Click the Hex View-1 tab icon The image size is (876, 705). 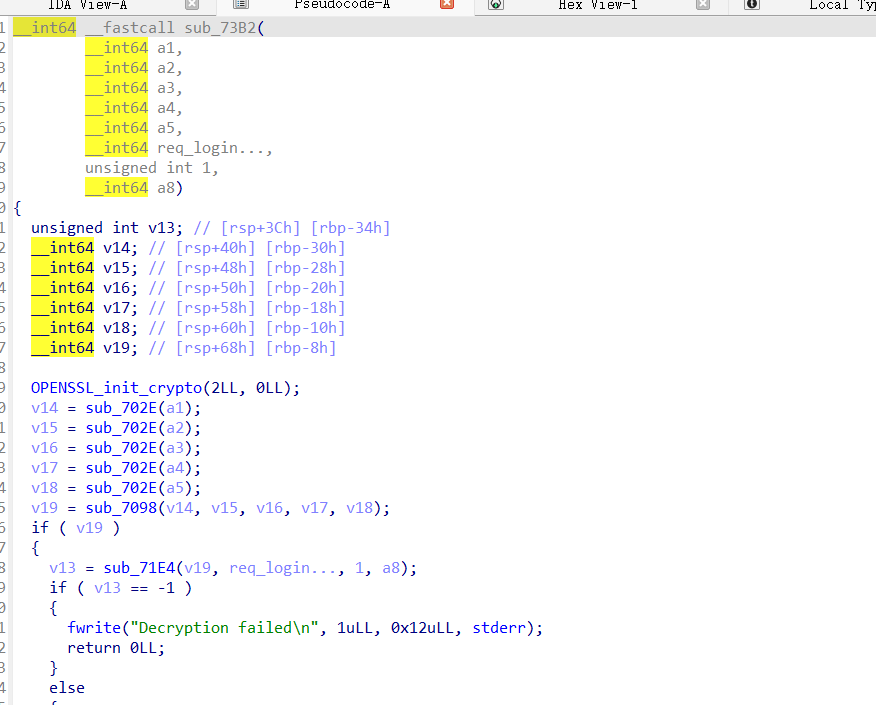tap(496, 4)
